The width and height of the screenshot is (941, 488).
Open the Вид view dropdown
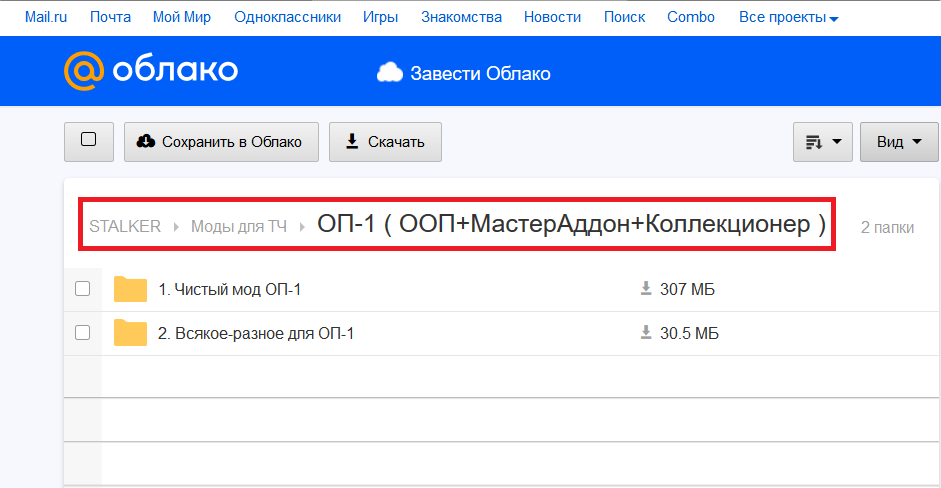point(899,142)
